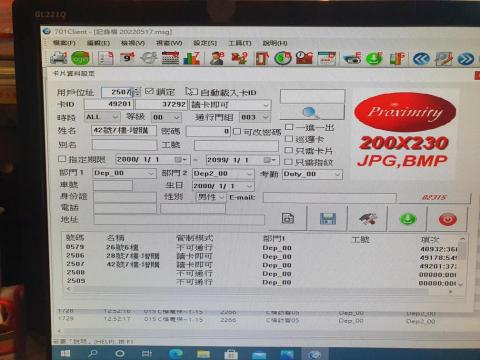
Task: Click the calendar day 9 toolbar icon
Action: point(127,58)
